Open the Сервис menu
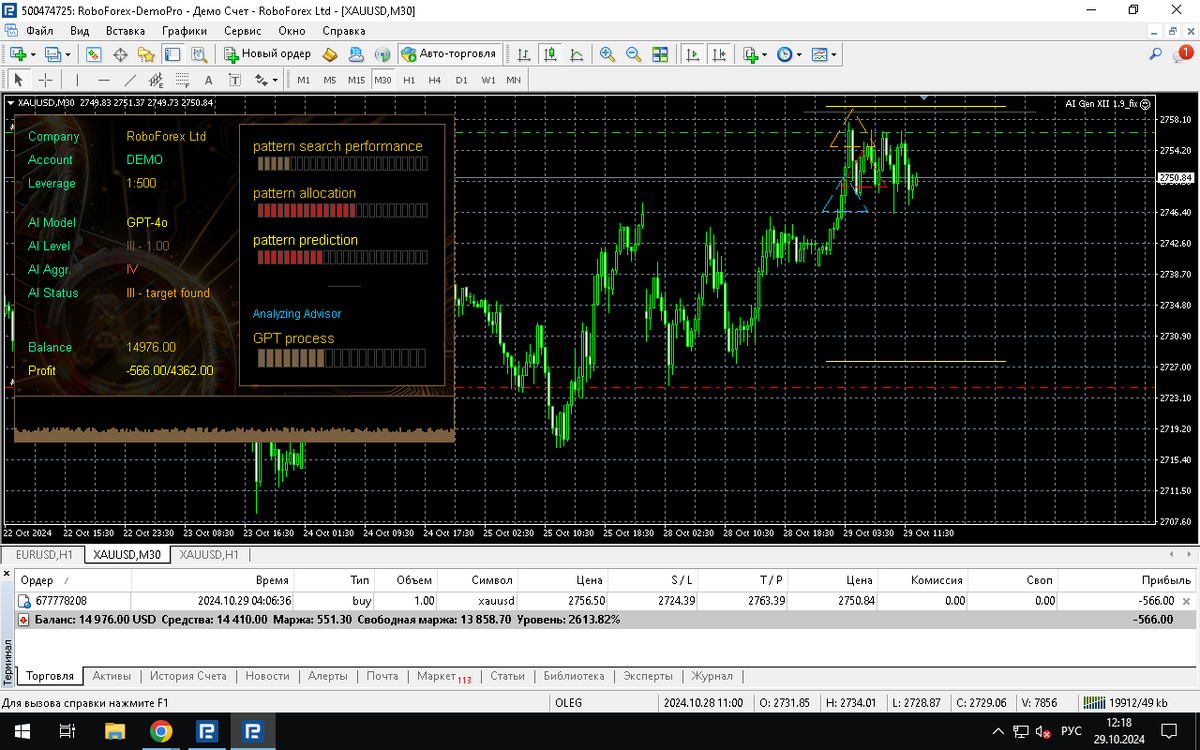This screenshot has width=1200, height=750. 242,31
